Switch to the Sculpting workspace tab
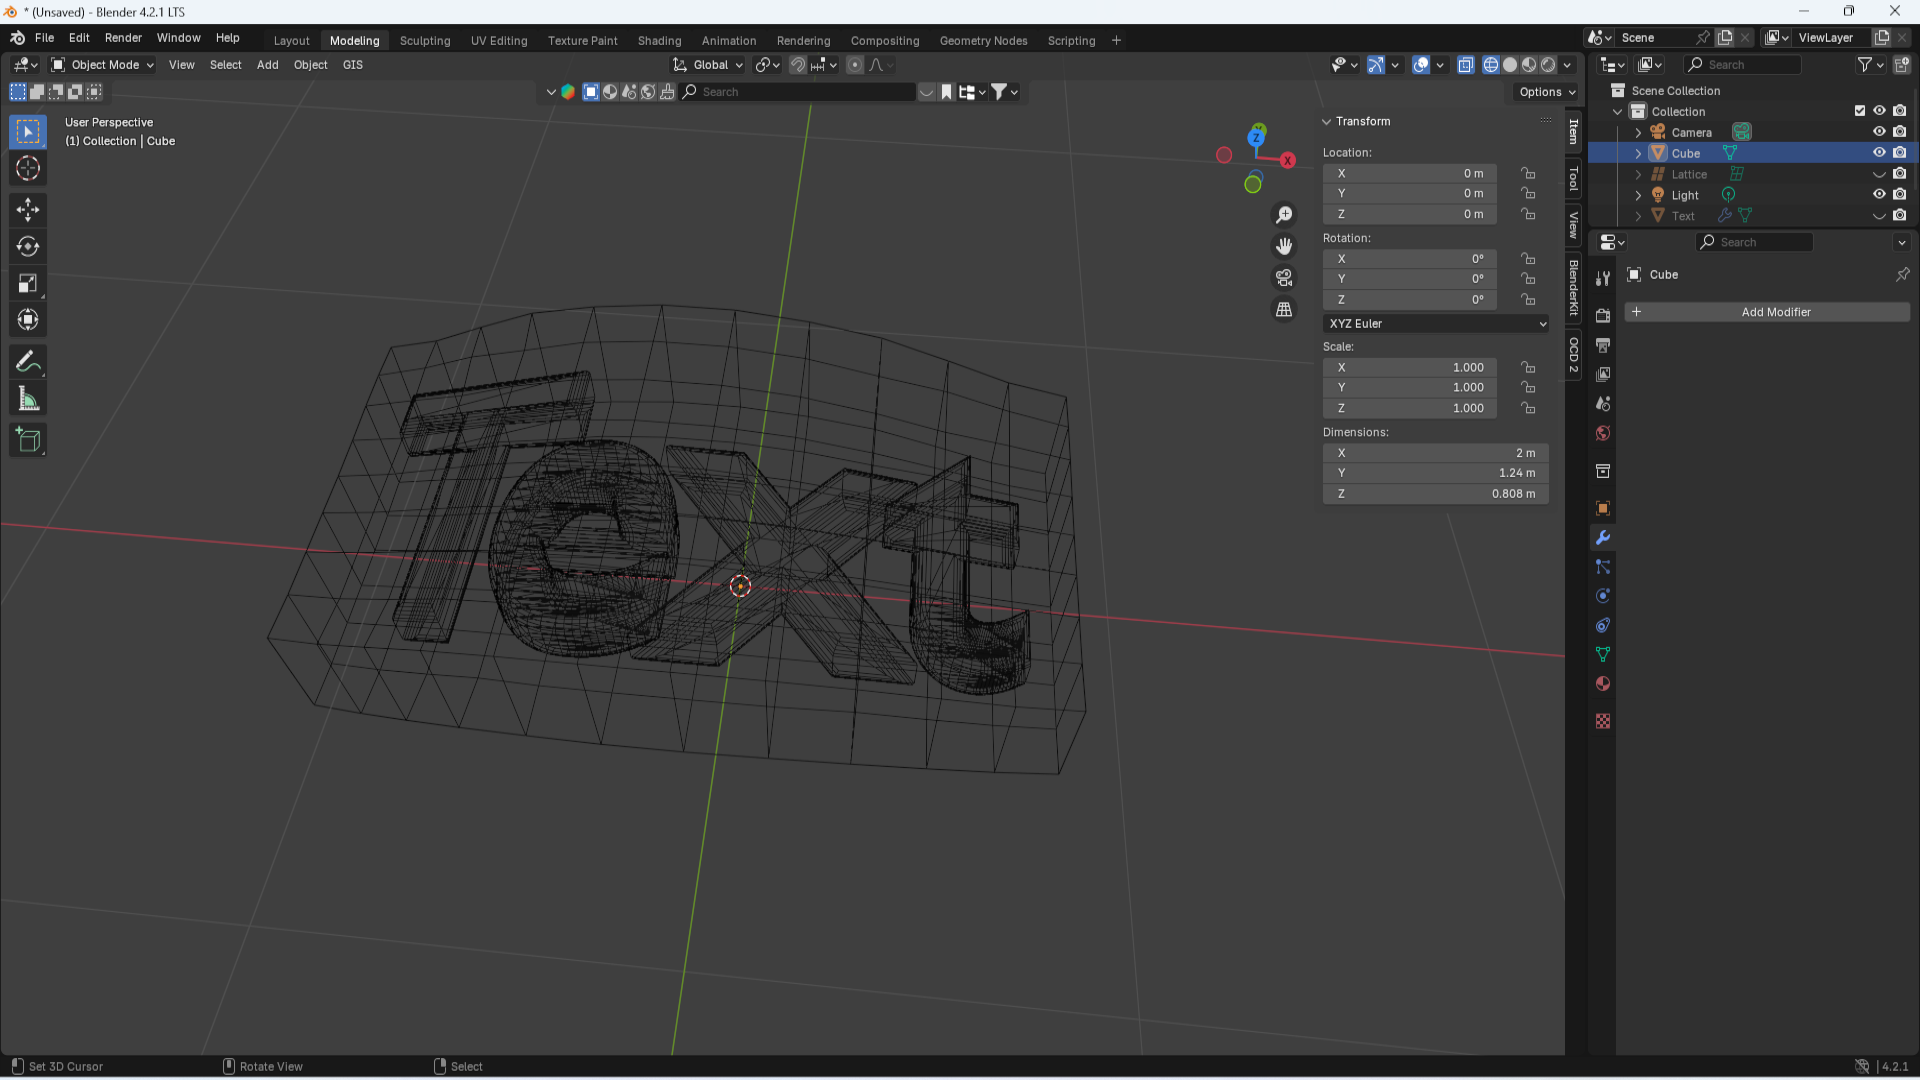Screen dimensions: 1920x1080 pyautogui.click(x=425, y=41)
